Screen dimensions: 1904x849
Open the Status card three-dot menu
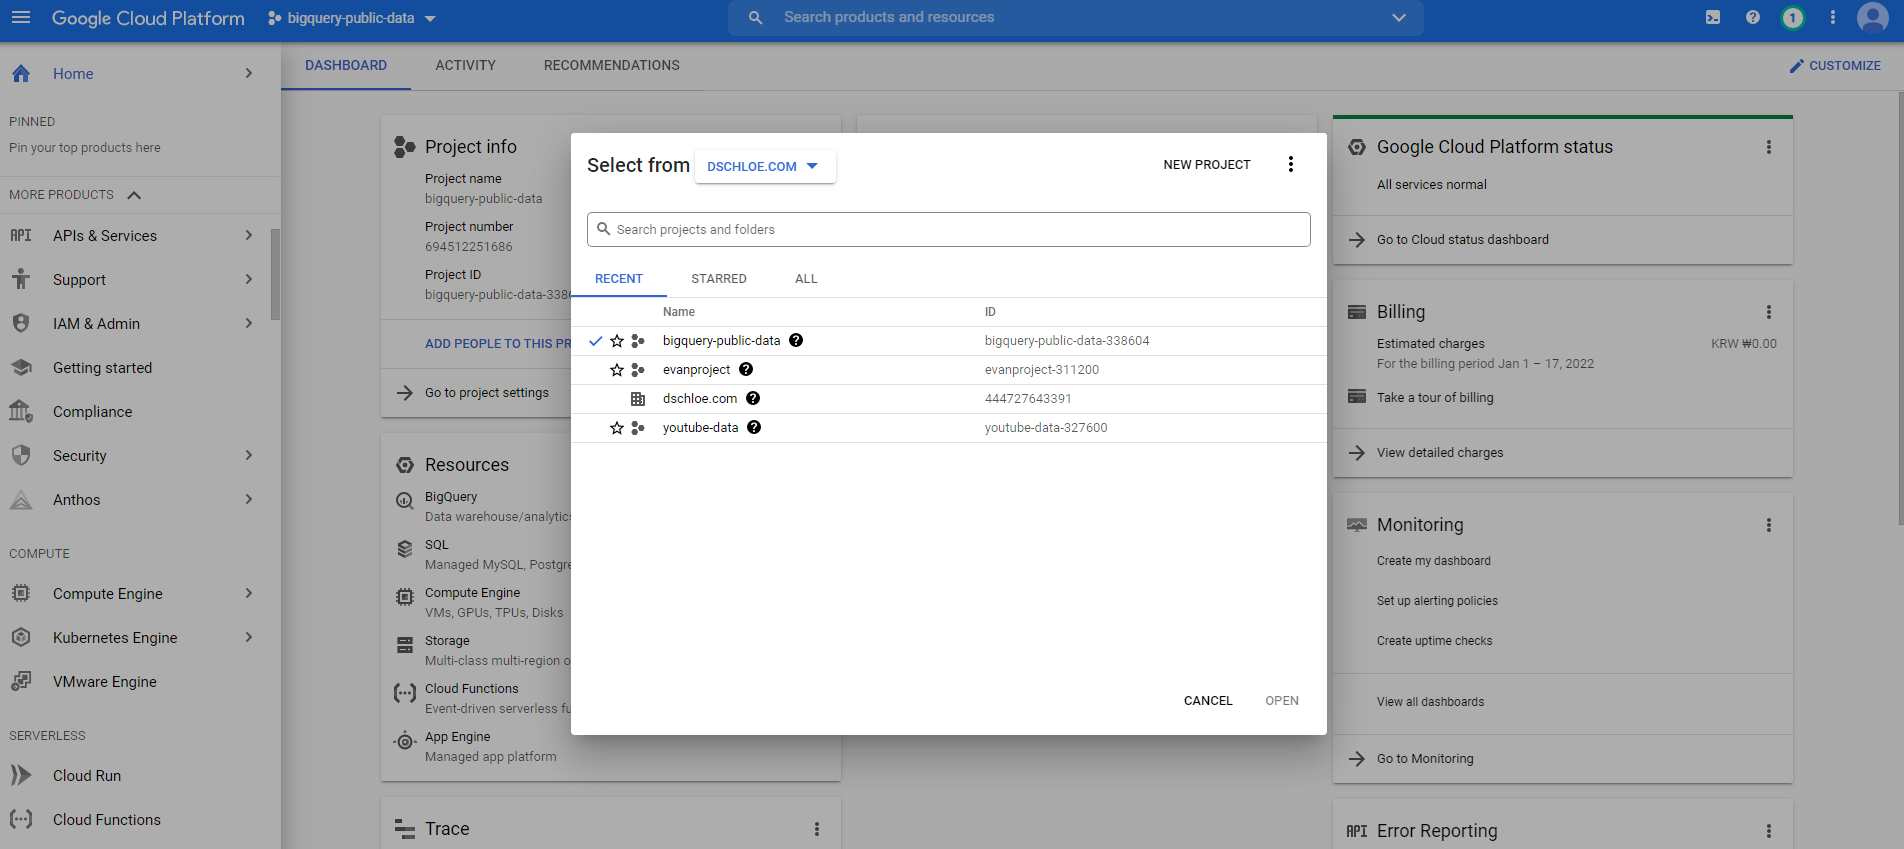click(1769, 147)
